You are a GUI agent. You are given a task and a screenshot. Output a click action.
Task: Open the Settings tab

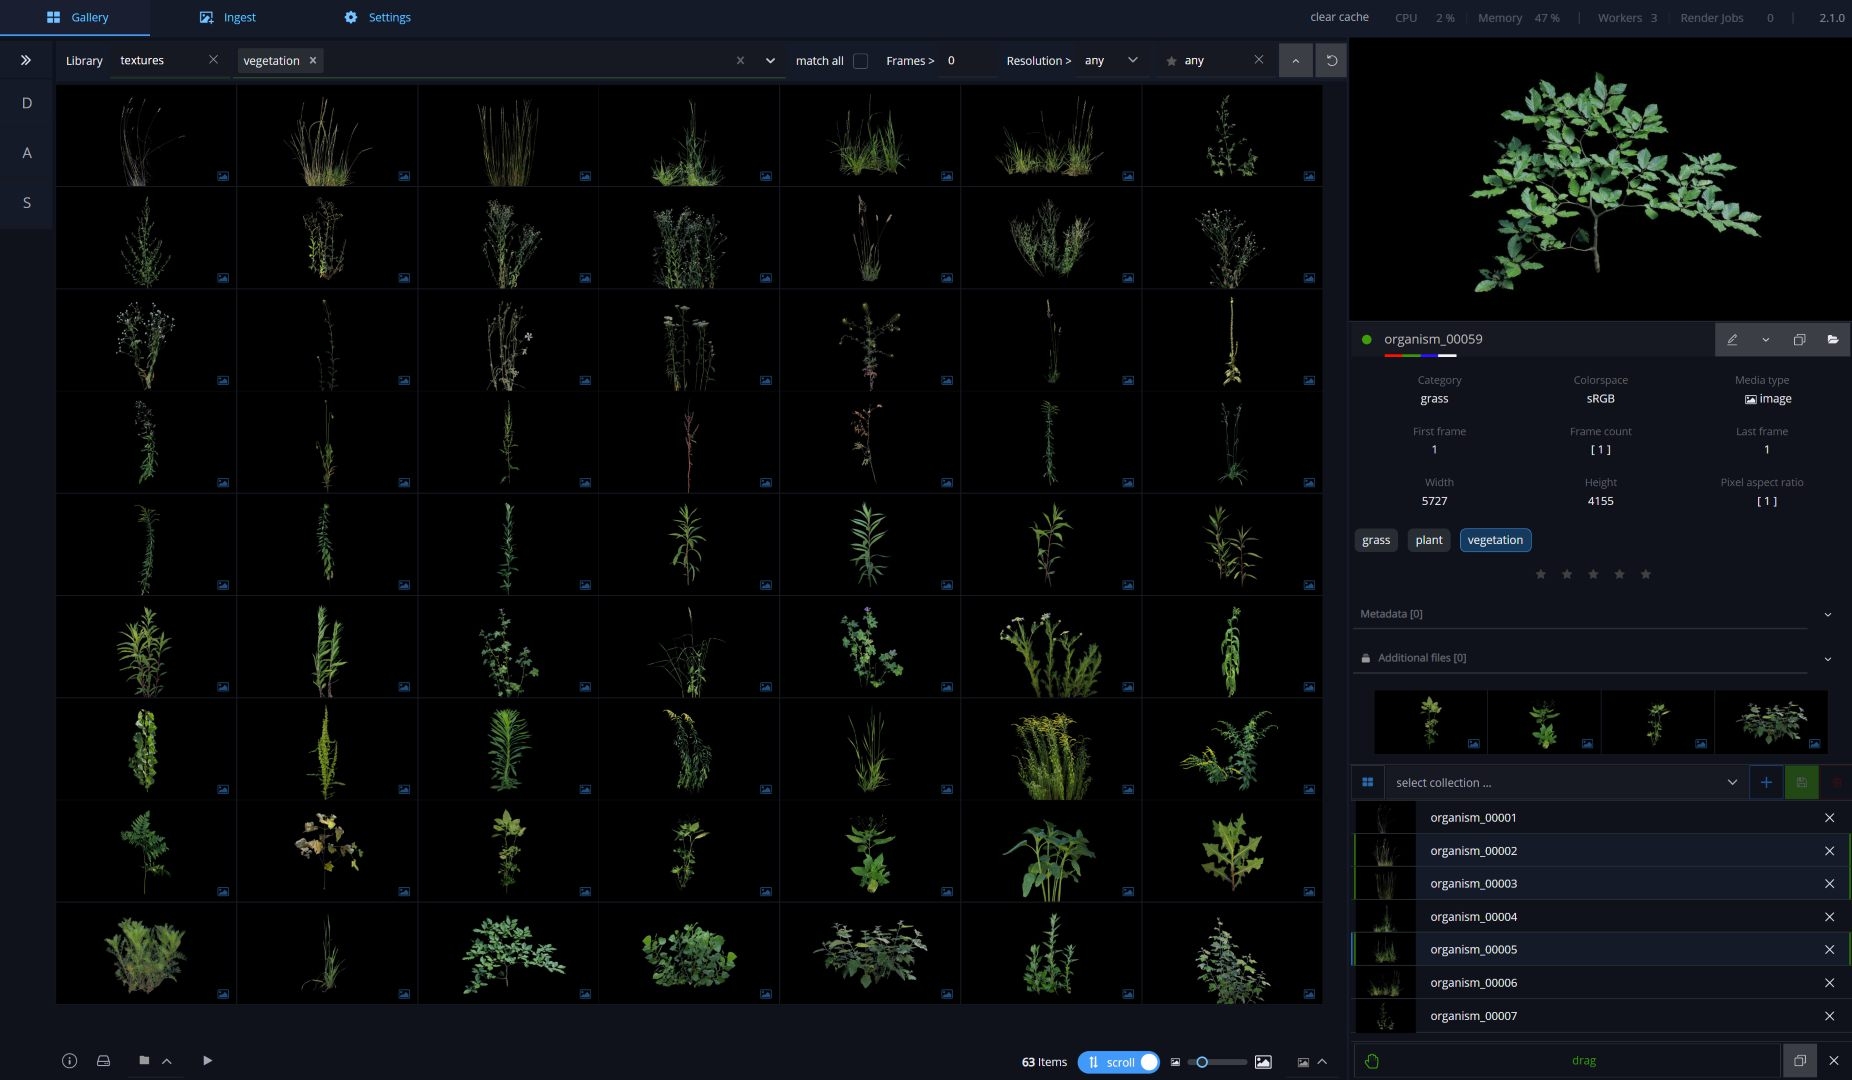click(x=378, y=18)
